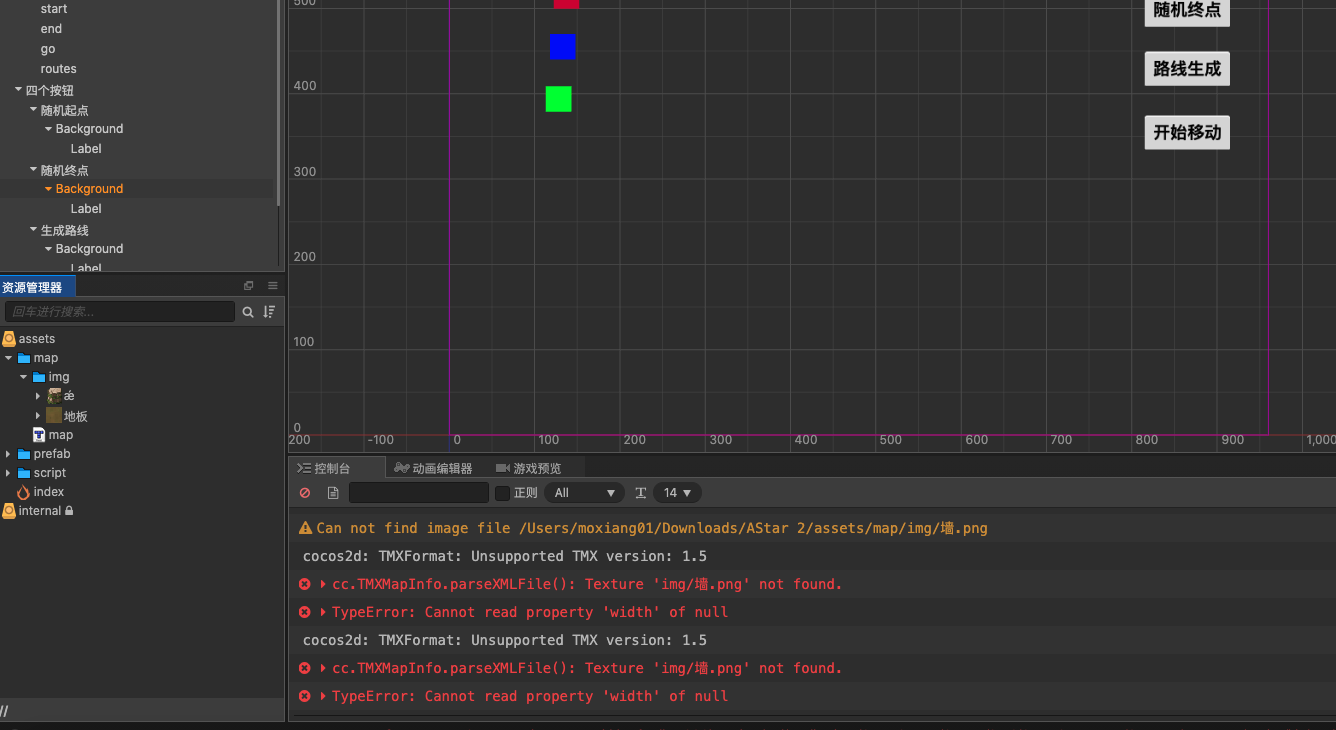
Task: Switch to the 游戏预览 tab
Action: [529, 468]
